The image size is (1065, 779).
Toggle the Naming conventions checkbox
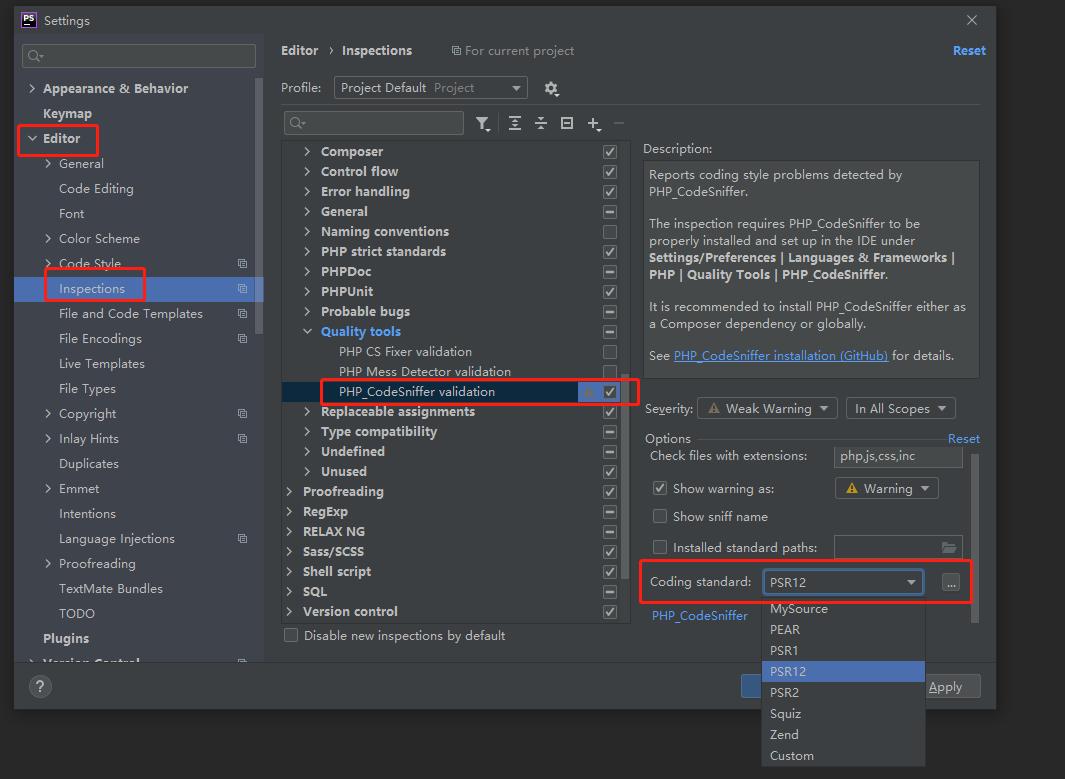tap(610, 232)
